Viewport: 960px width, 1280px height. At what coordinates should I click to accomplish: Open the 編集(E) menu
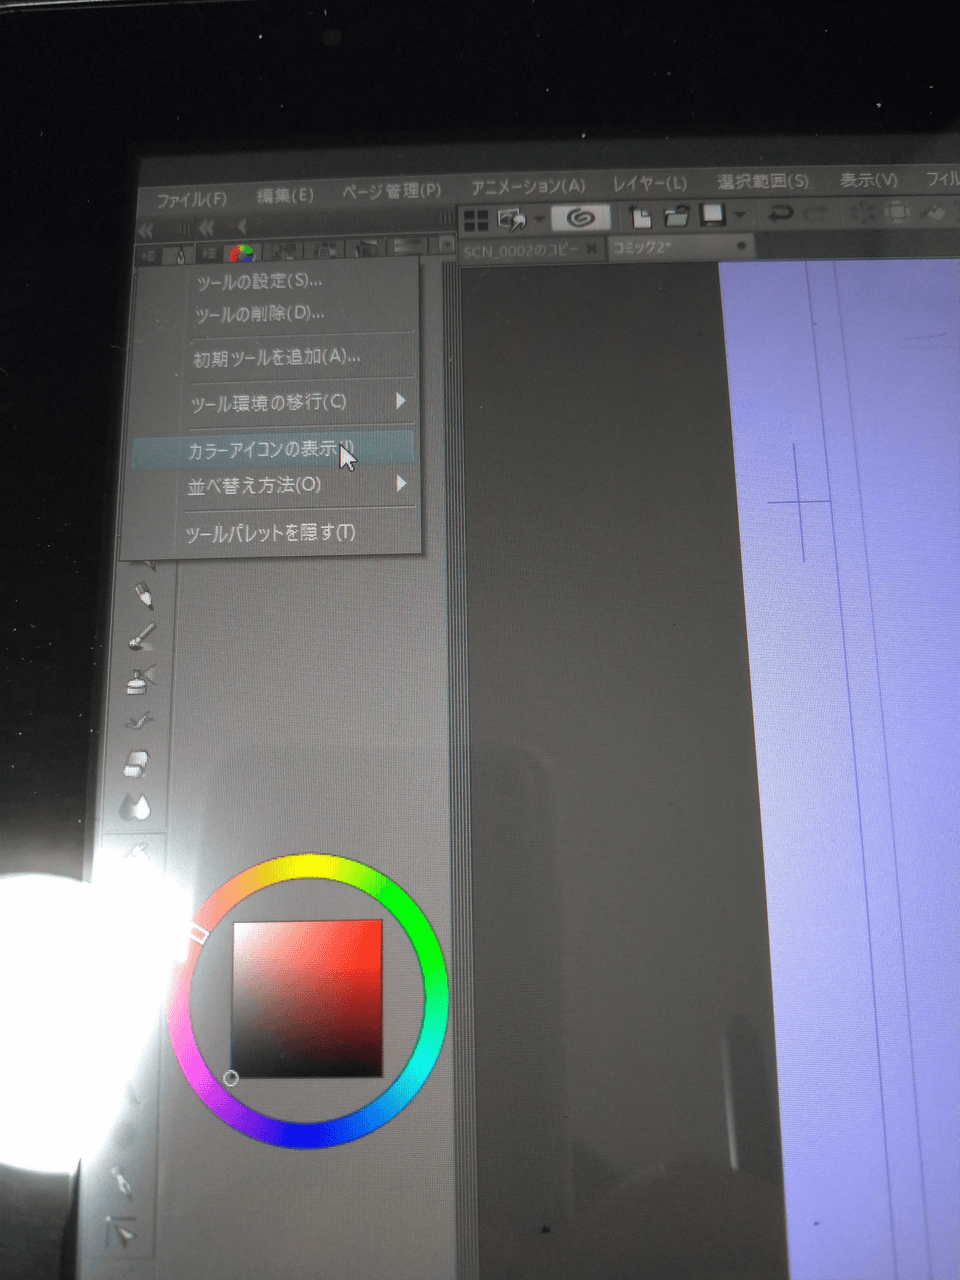point(285,195)
